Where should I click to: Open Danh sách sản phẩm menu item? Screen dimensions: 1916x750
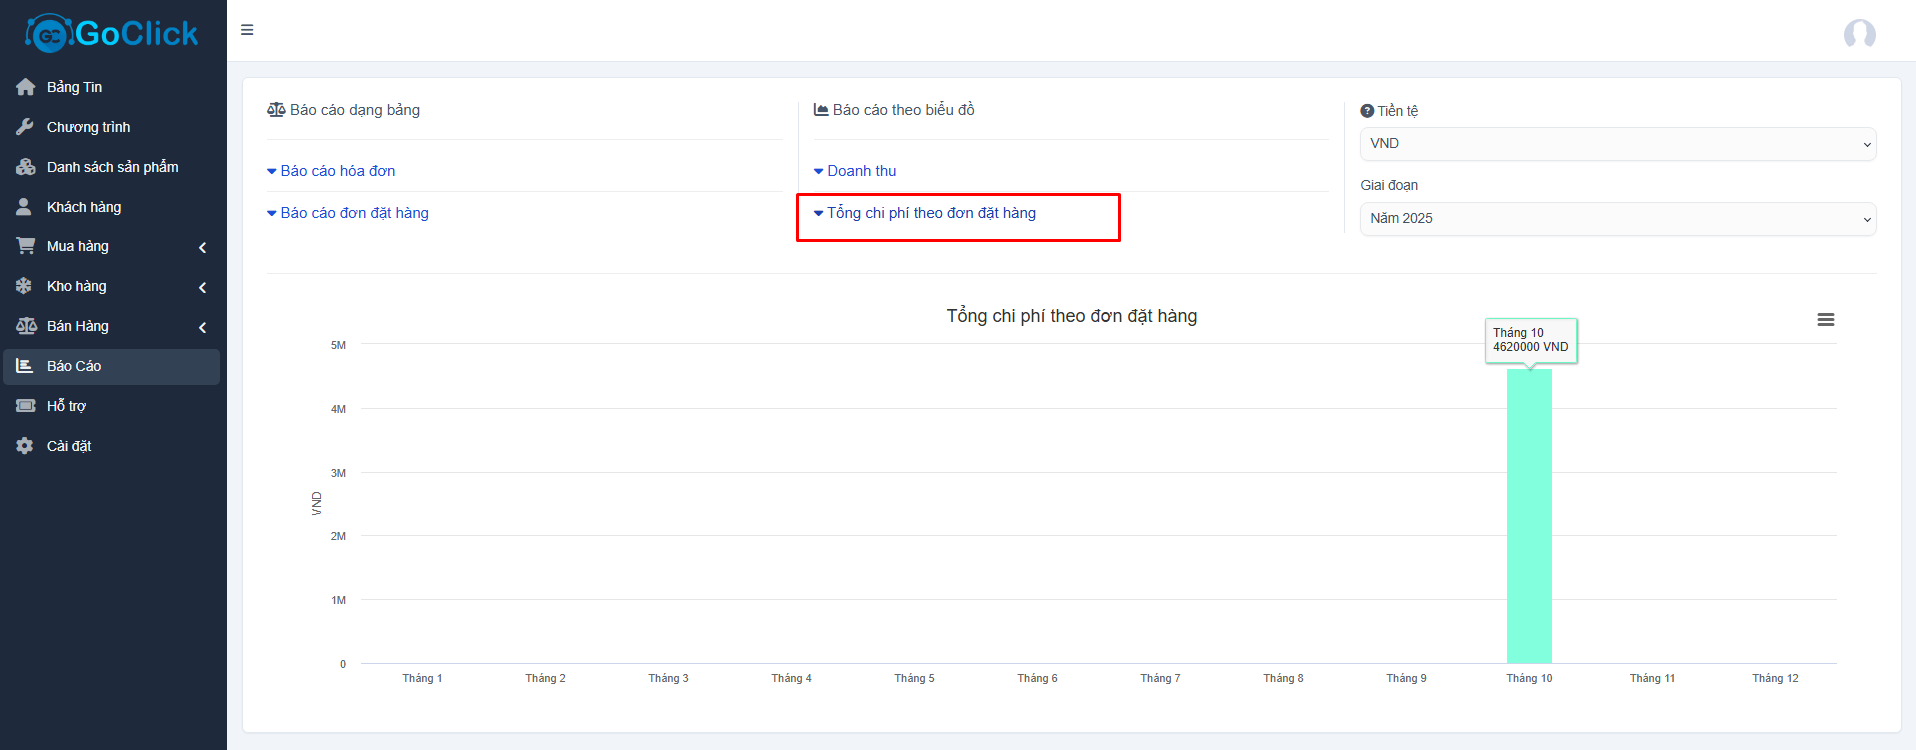(x=112, y=167)
